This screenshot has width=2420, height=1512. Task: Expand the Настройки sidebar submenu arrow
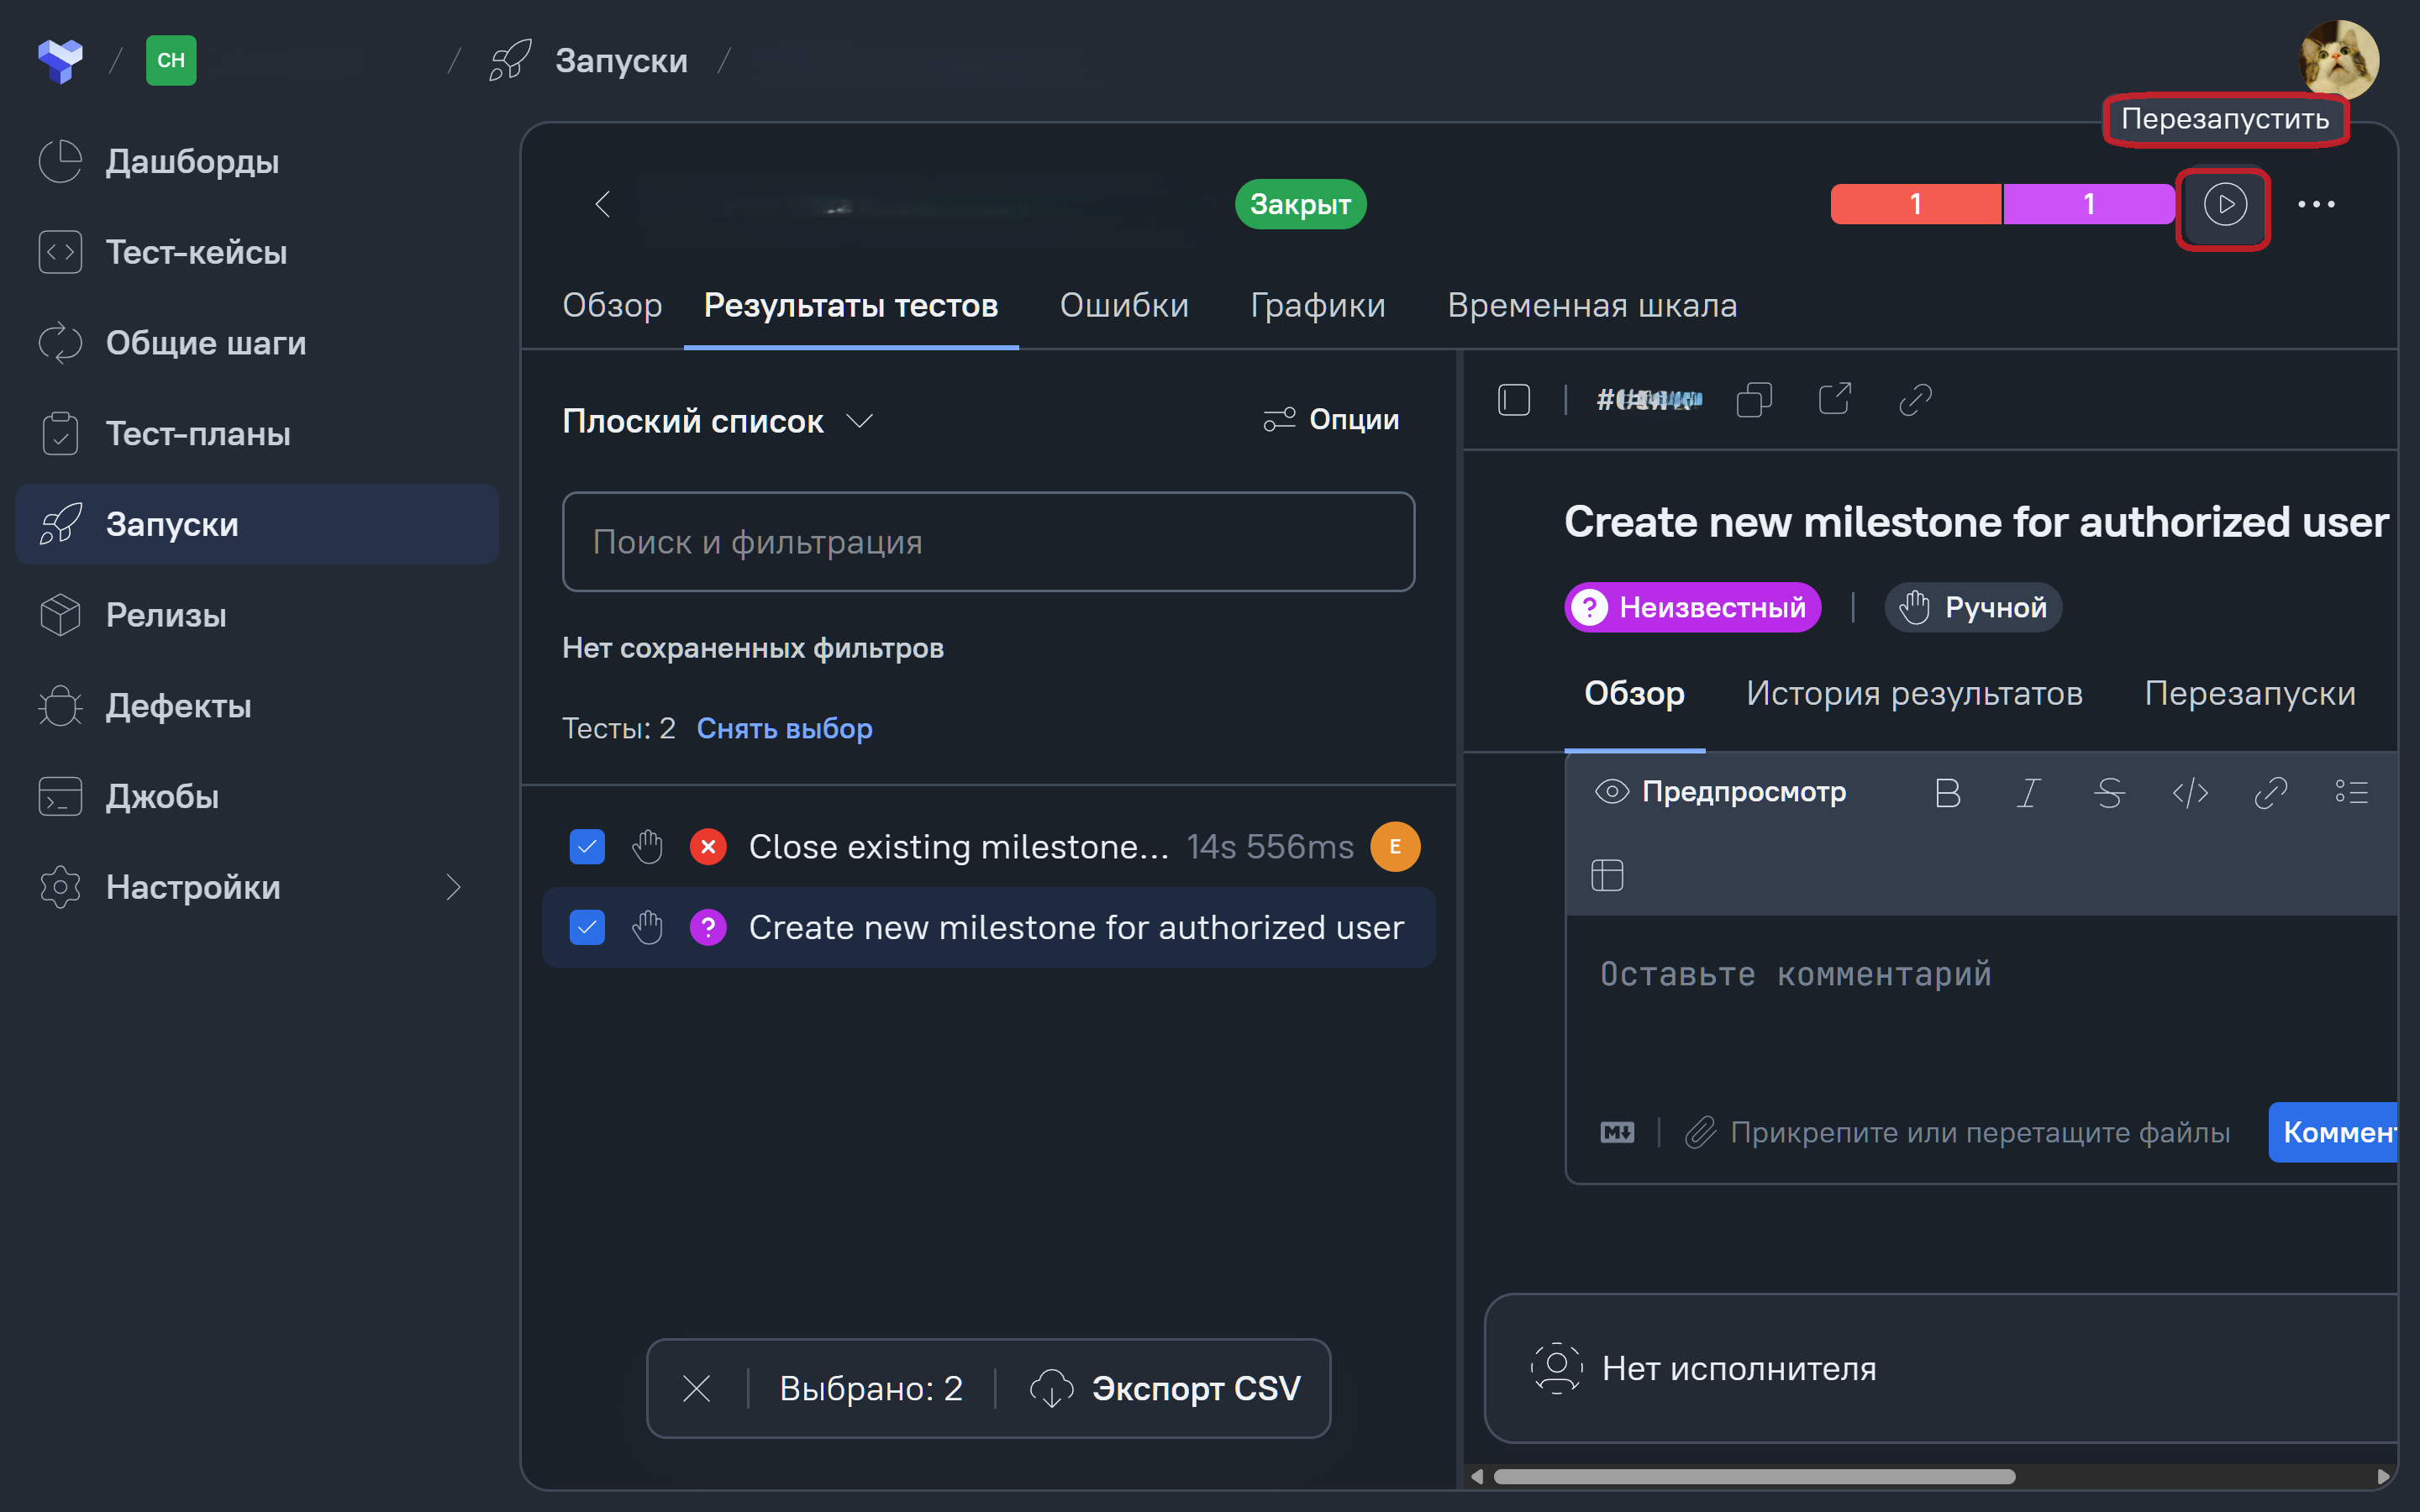coord(453,887)
